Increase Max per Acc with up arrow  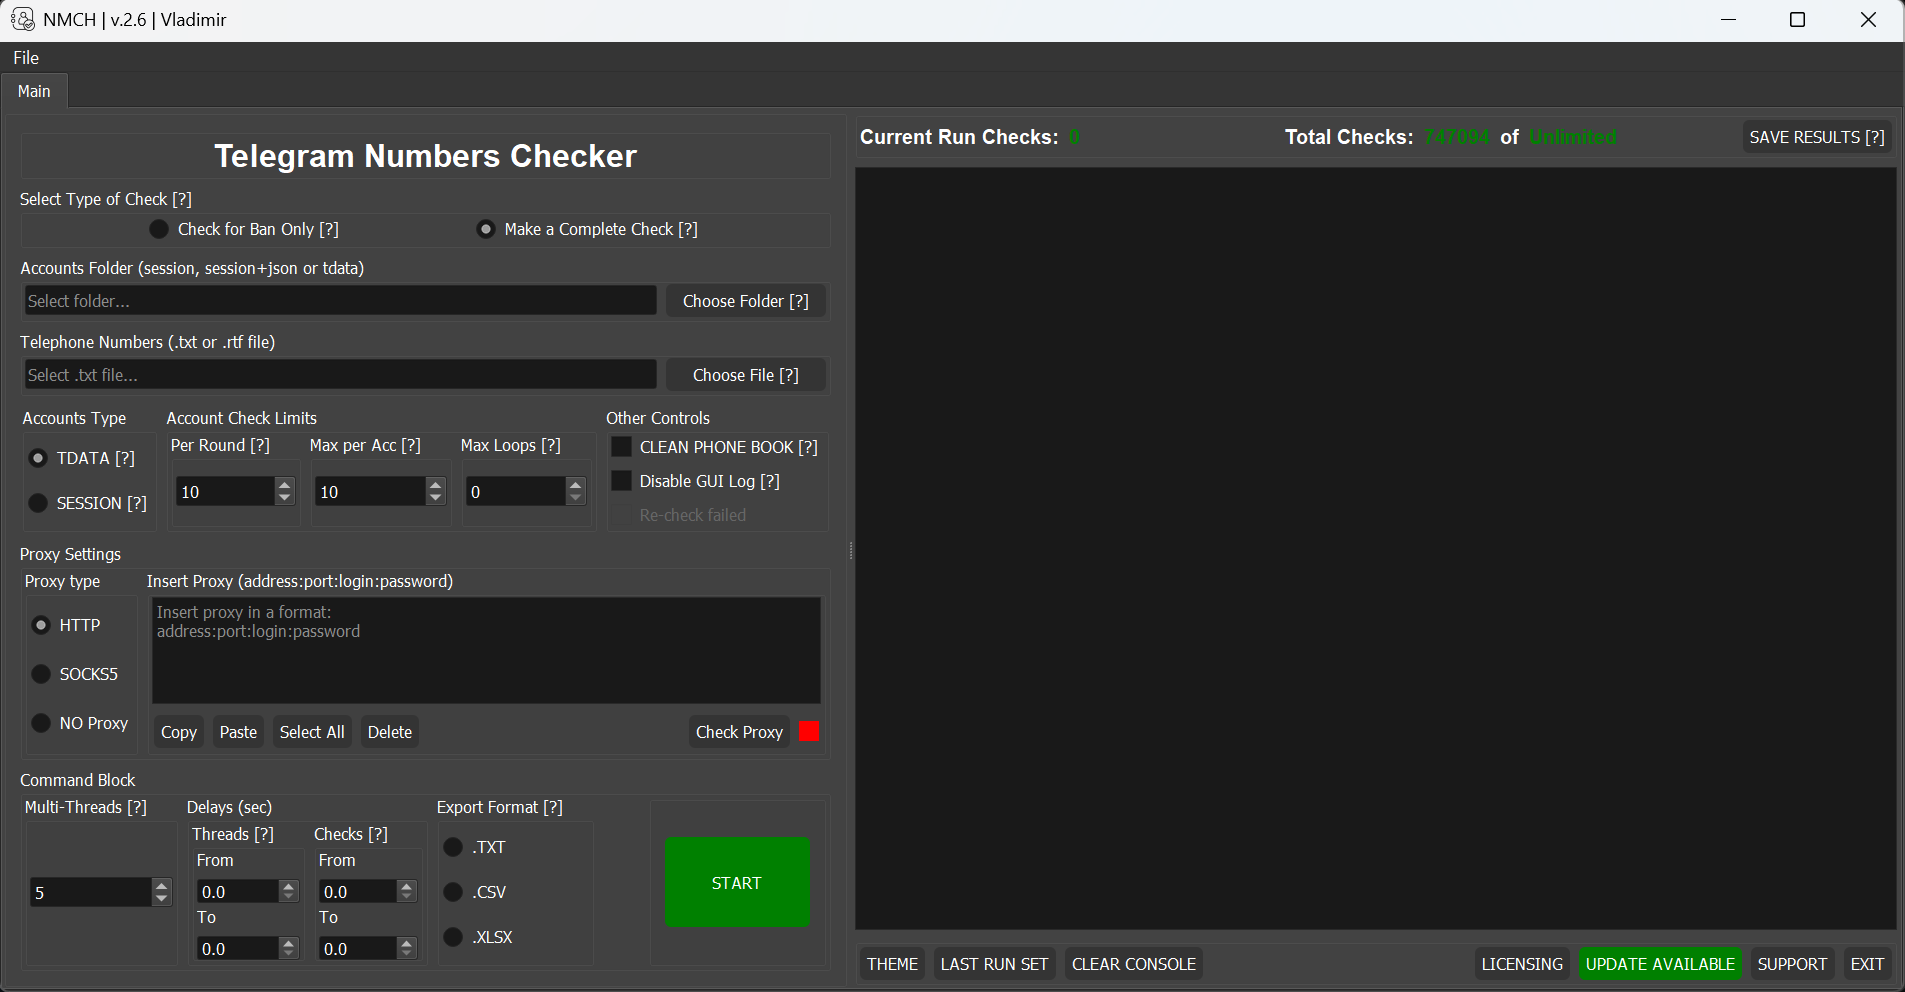click(435, 485)
